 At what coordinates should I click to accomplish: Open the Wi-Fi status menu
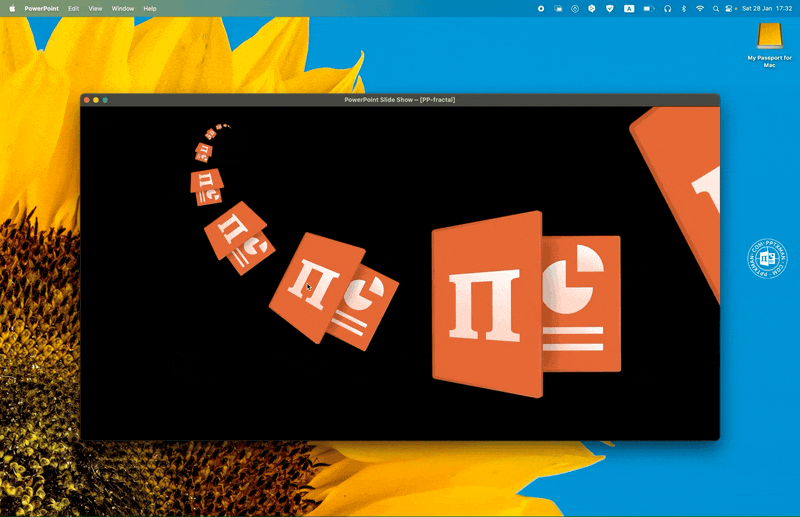700,9
